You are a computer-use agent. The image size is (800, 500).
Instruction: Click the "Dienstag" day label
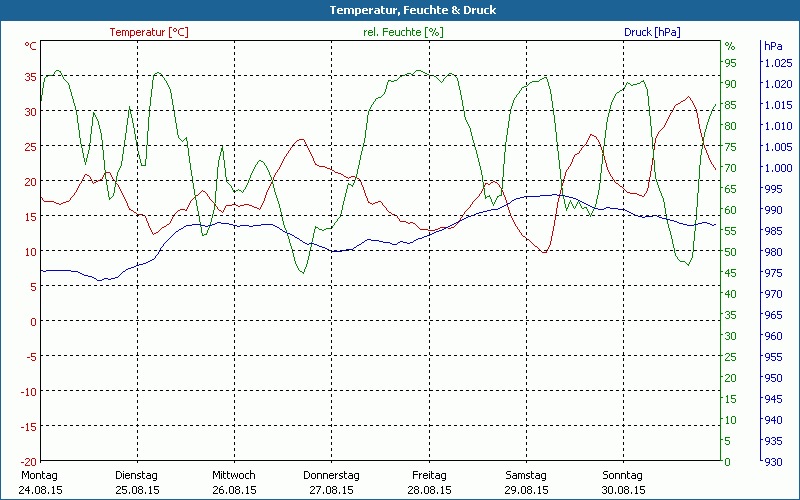coord(136,475)
